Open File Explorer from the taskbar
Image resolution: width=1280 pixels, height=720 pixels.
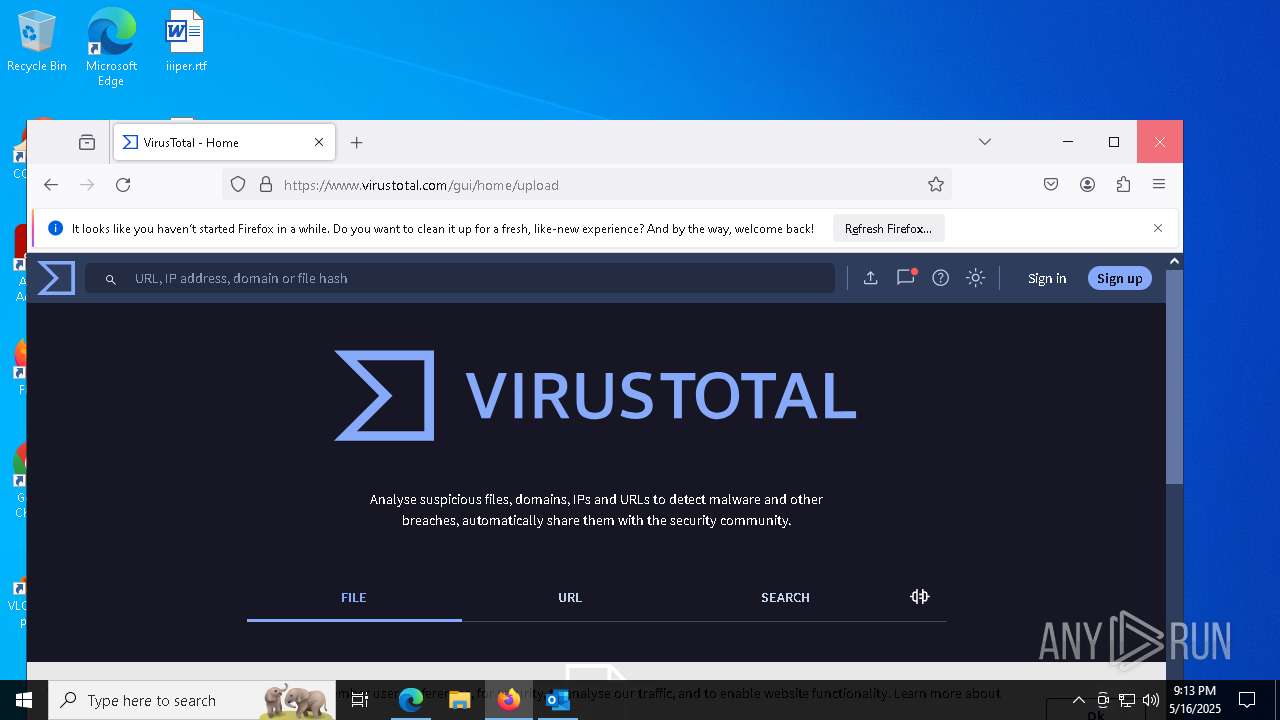coord(460,700)
